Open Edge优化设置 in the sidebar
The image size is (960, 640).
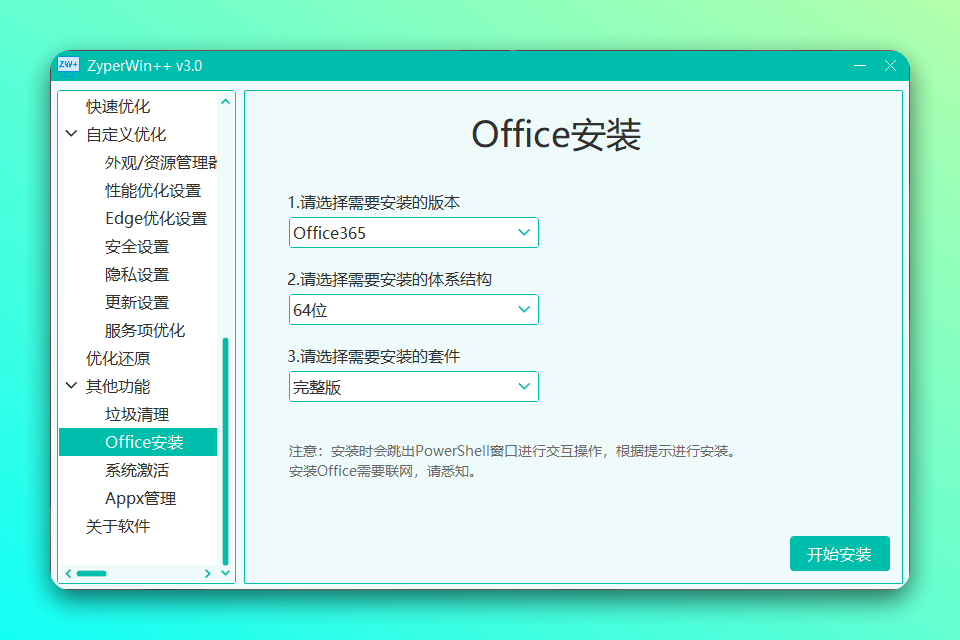156,219
